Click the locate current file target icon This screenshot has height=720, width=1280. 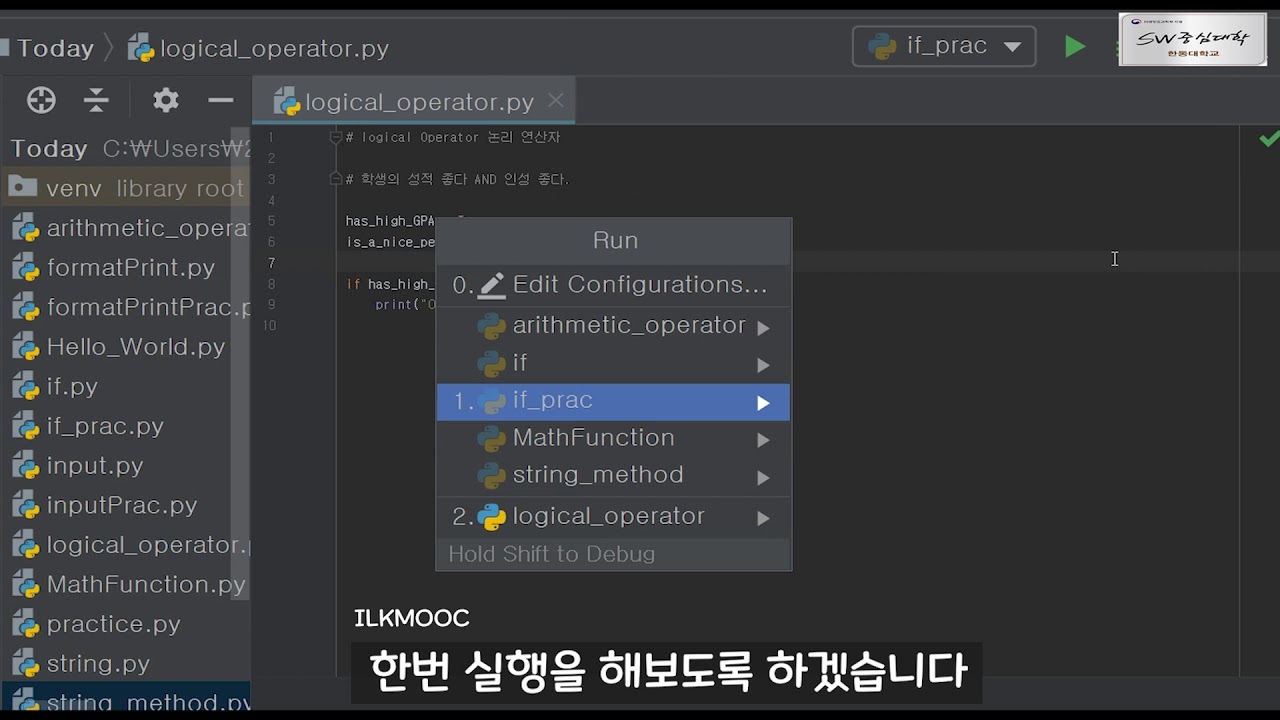click(x=41, y=100)
